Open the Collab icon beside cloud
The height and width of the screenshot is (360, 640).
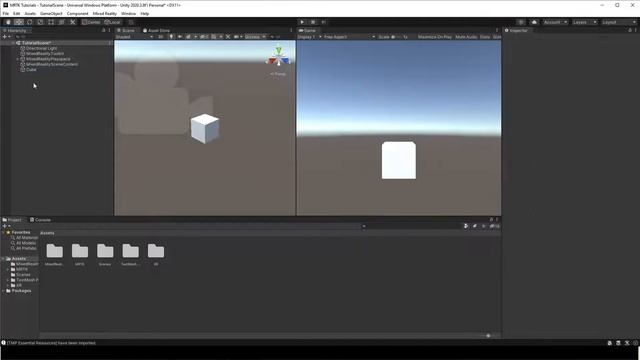click(x=521, y=22)
